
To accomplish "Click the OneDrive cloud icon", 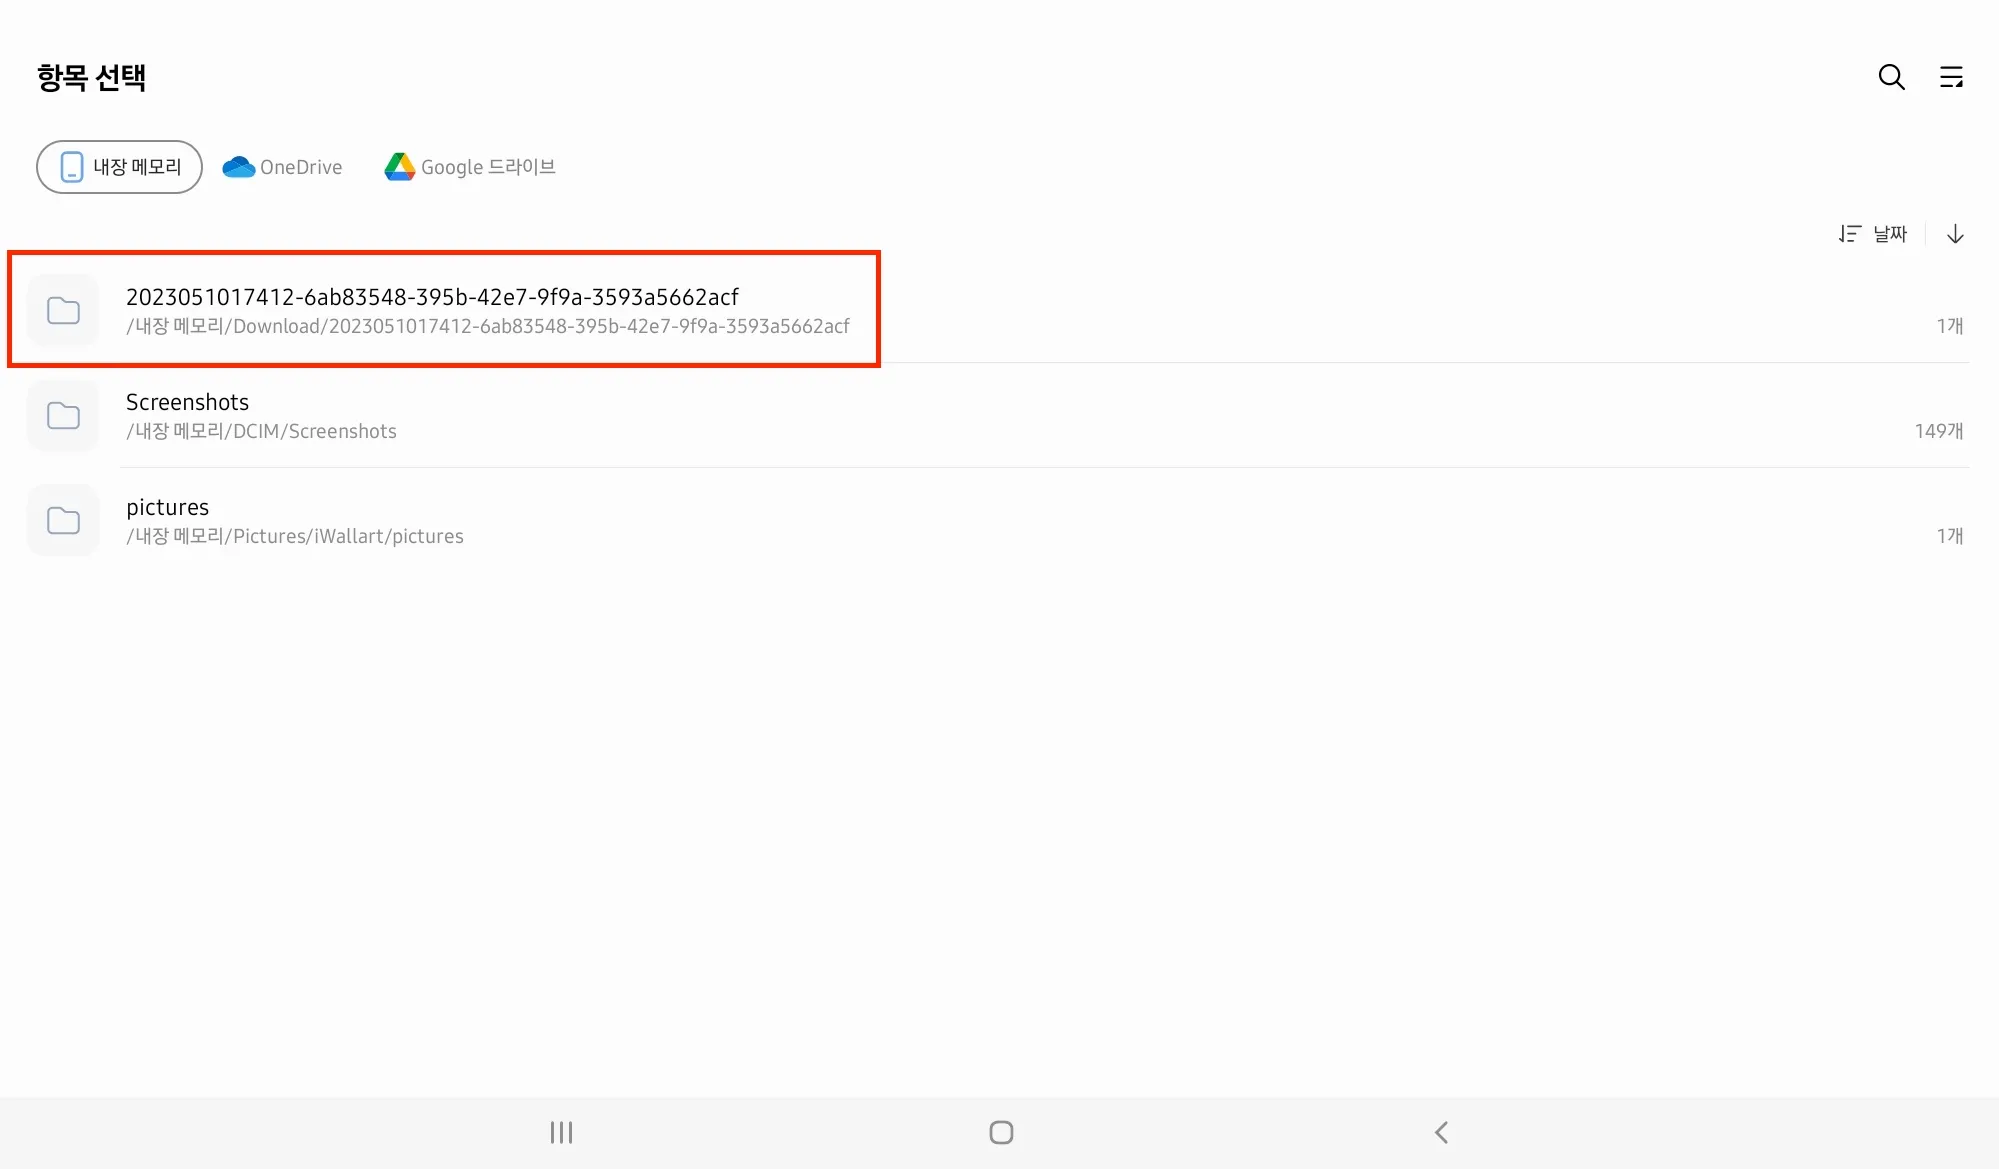I will click(x=238, y=167).
